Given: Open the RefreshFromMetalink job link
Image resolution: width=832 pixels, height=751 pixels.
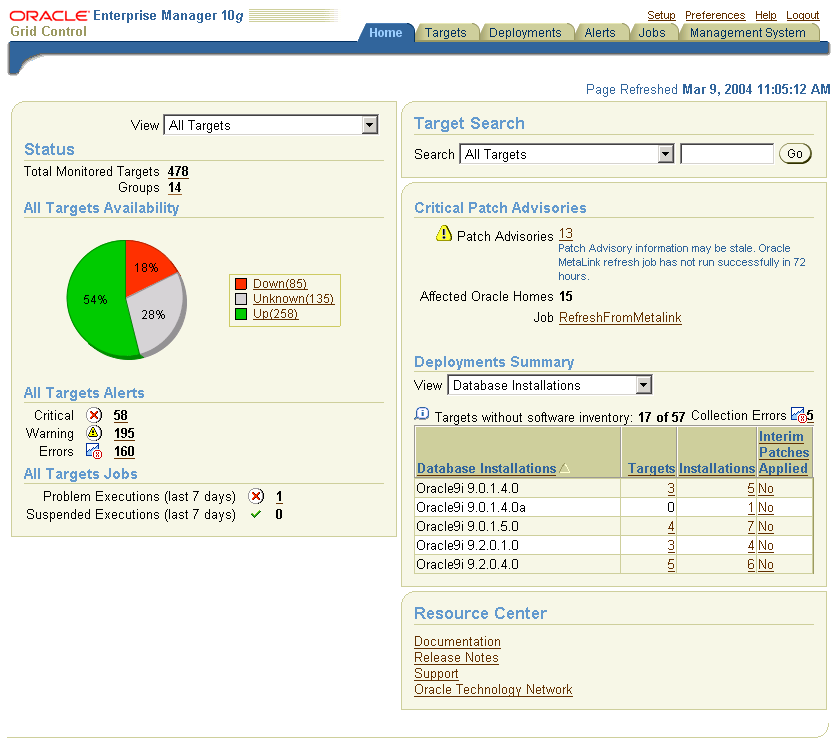Looking at the screenshot, I should 619,317.
